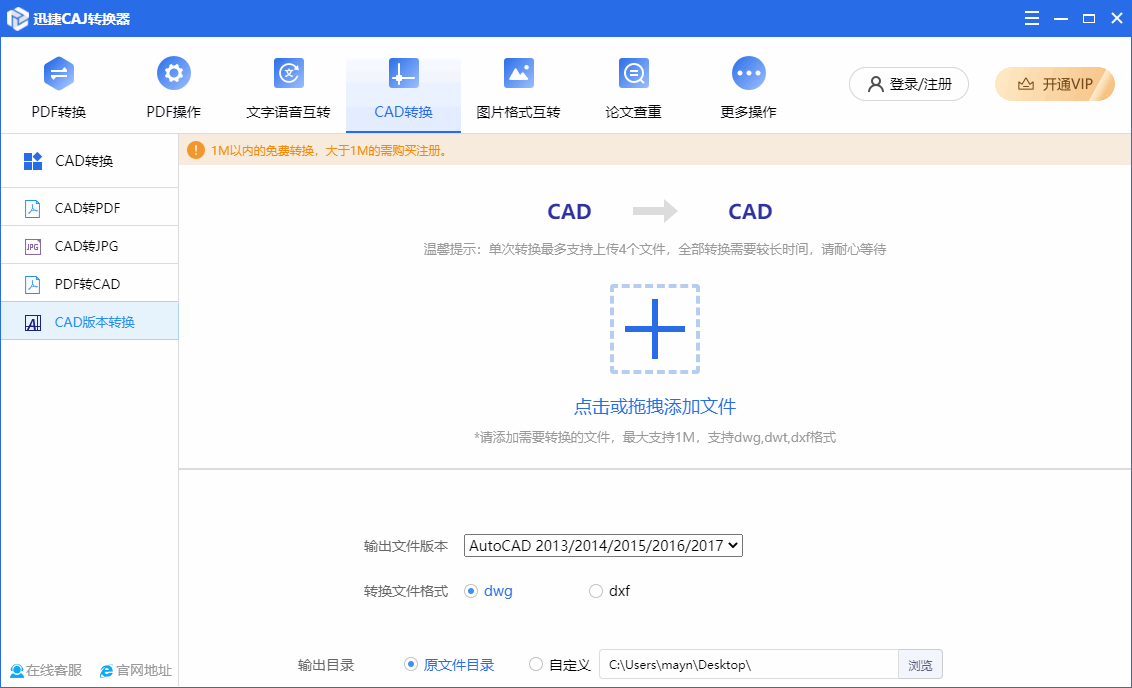Switch to 更多操作 tab label
Image resolution: width=1132 pixels, height=688 pixels.
[749, 112]
